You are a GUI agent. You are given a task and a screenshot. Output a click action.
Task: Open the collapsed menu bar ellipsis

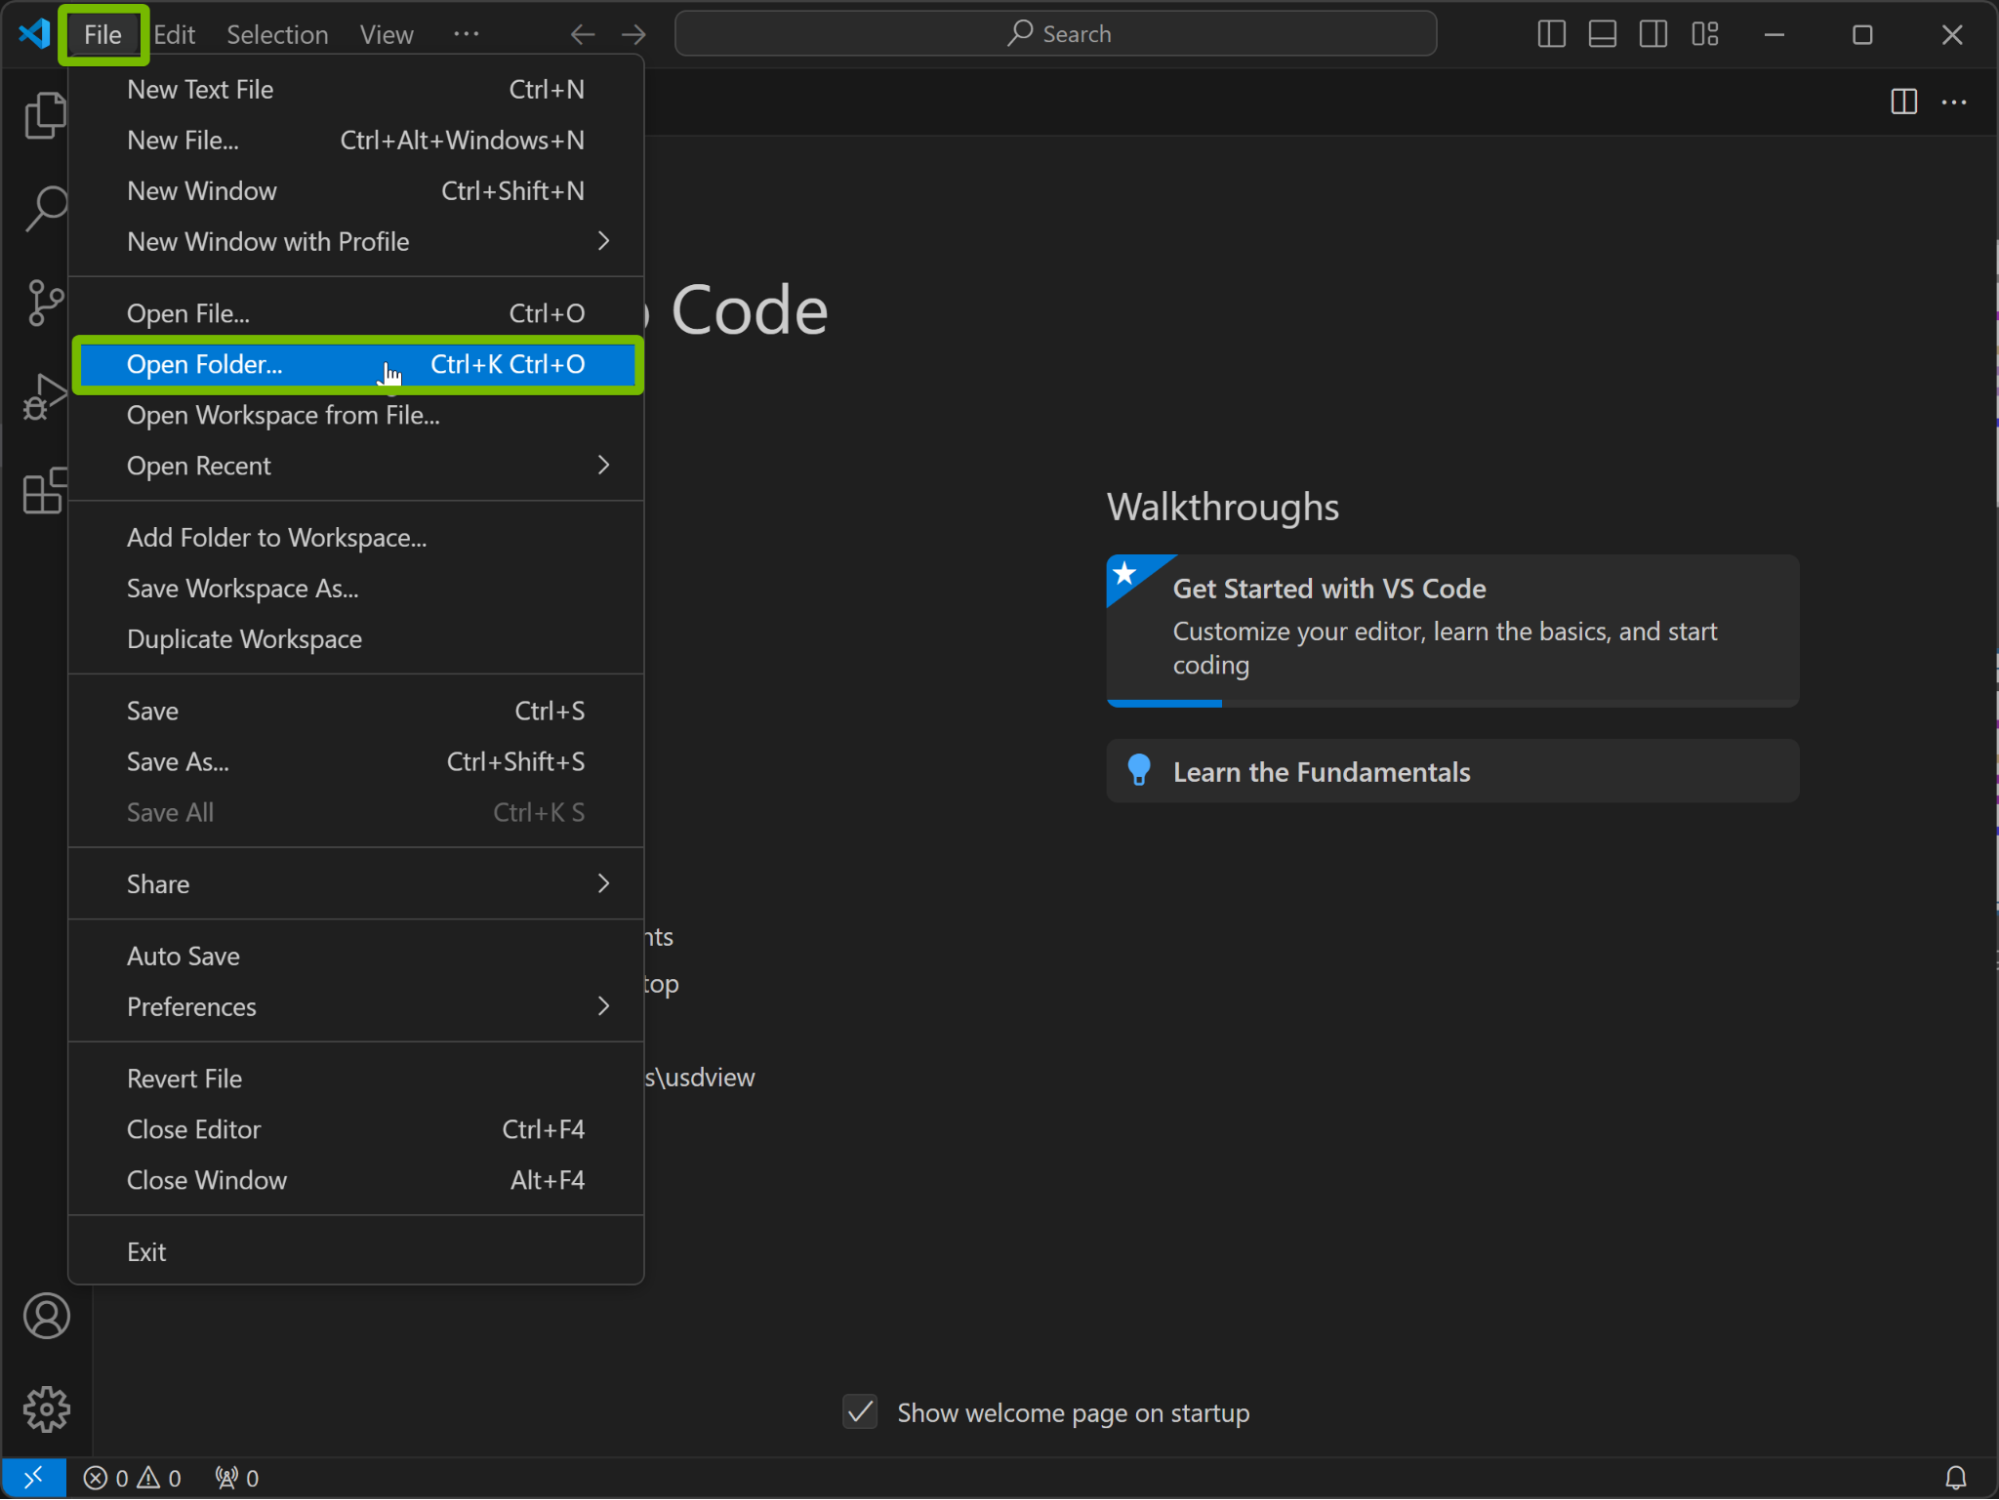[x=466, y=34]
